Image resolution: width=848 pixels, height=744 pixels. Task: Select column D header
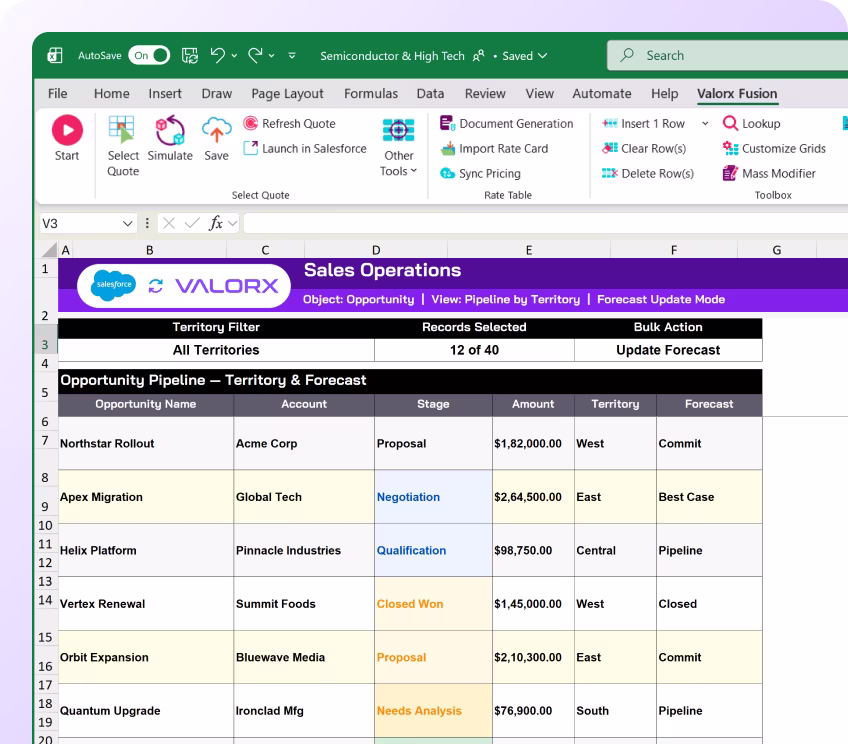[376, 250]
